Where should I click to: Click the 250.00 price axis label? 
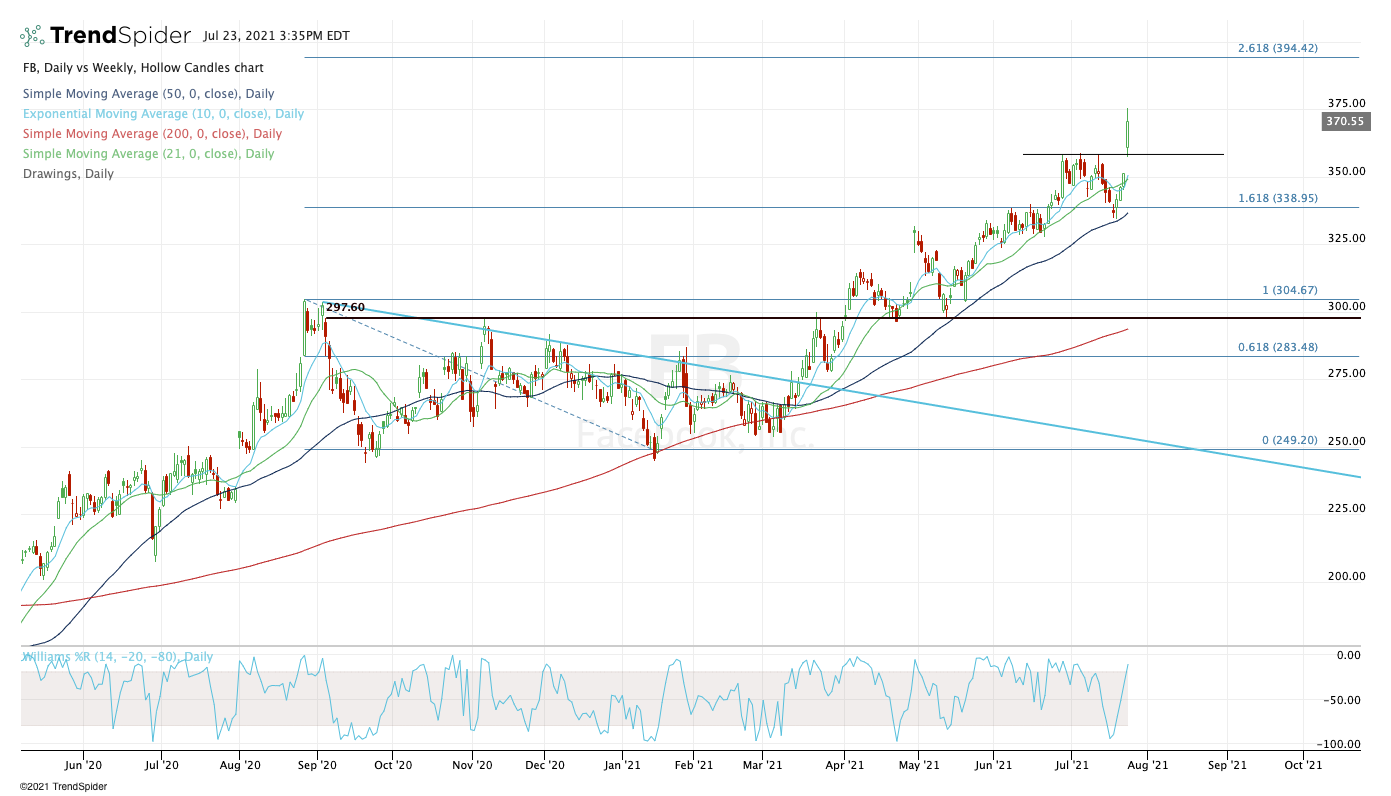(1346, 441)
